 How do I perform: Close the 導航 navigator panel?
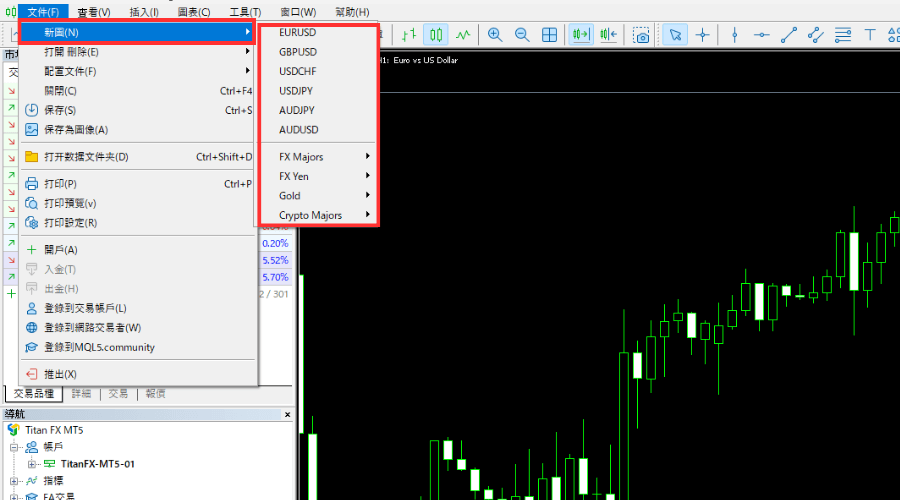point(288,414)
